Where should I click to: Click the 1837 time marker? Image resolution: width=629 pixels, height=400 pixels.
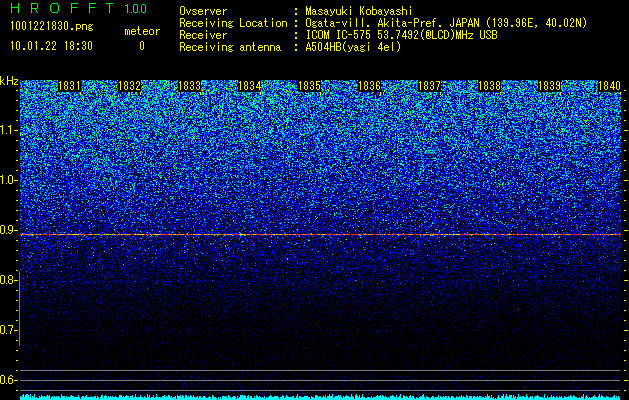pyautogui.click(x=429, y=86)
